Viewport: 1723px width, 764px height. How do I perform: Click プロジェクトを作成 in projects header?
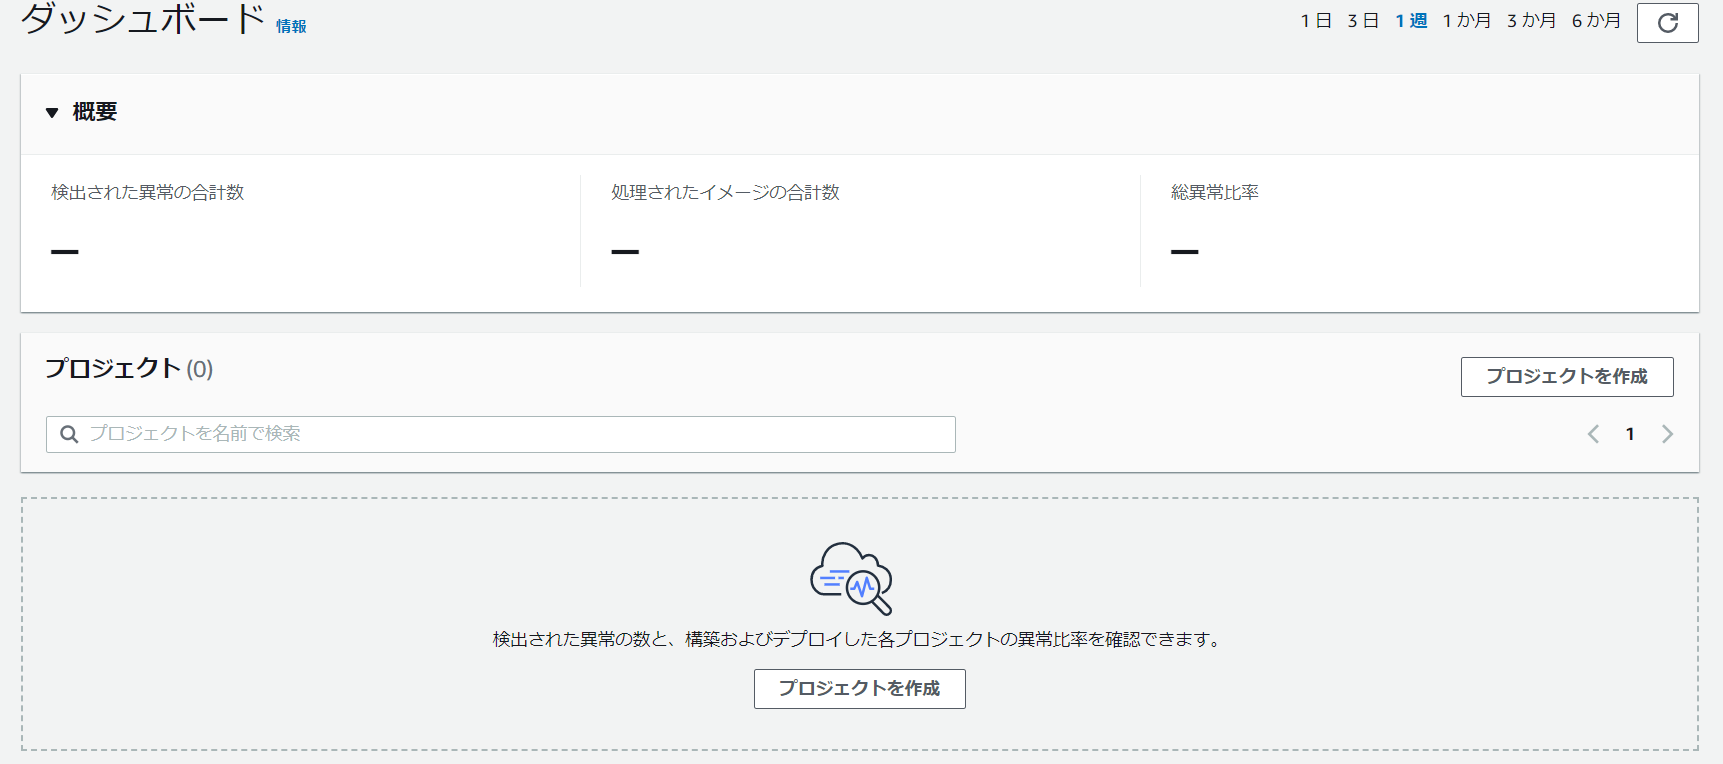coord(1567,377)
